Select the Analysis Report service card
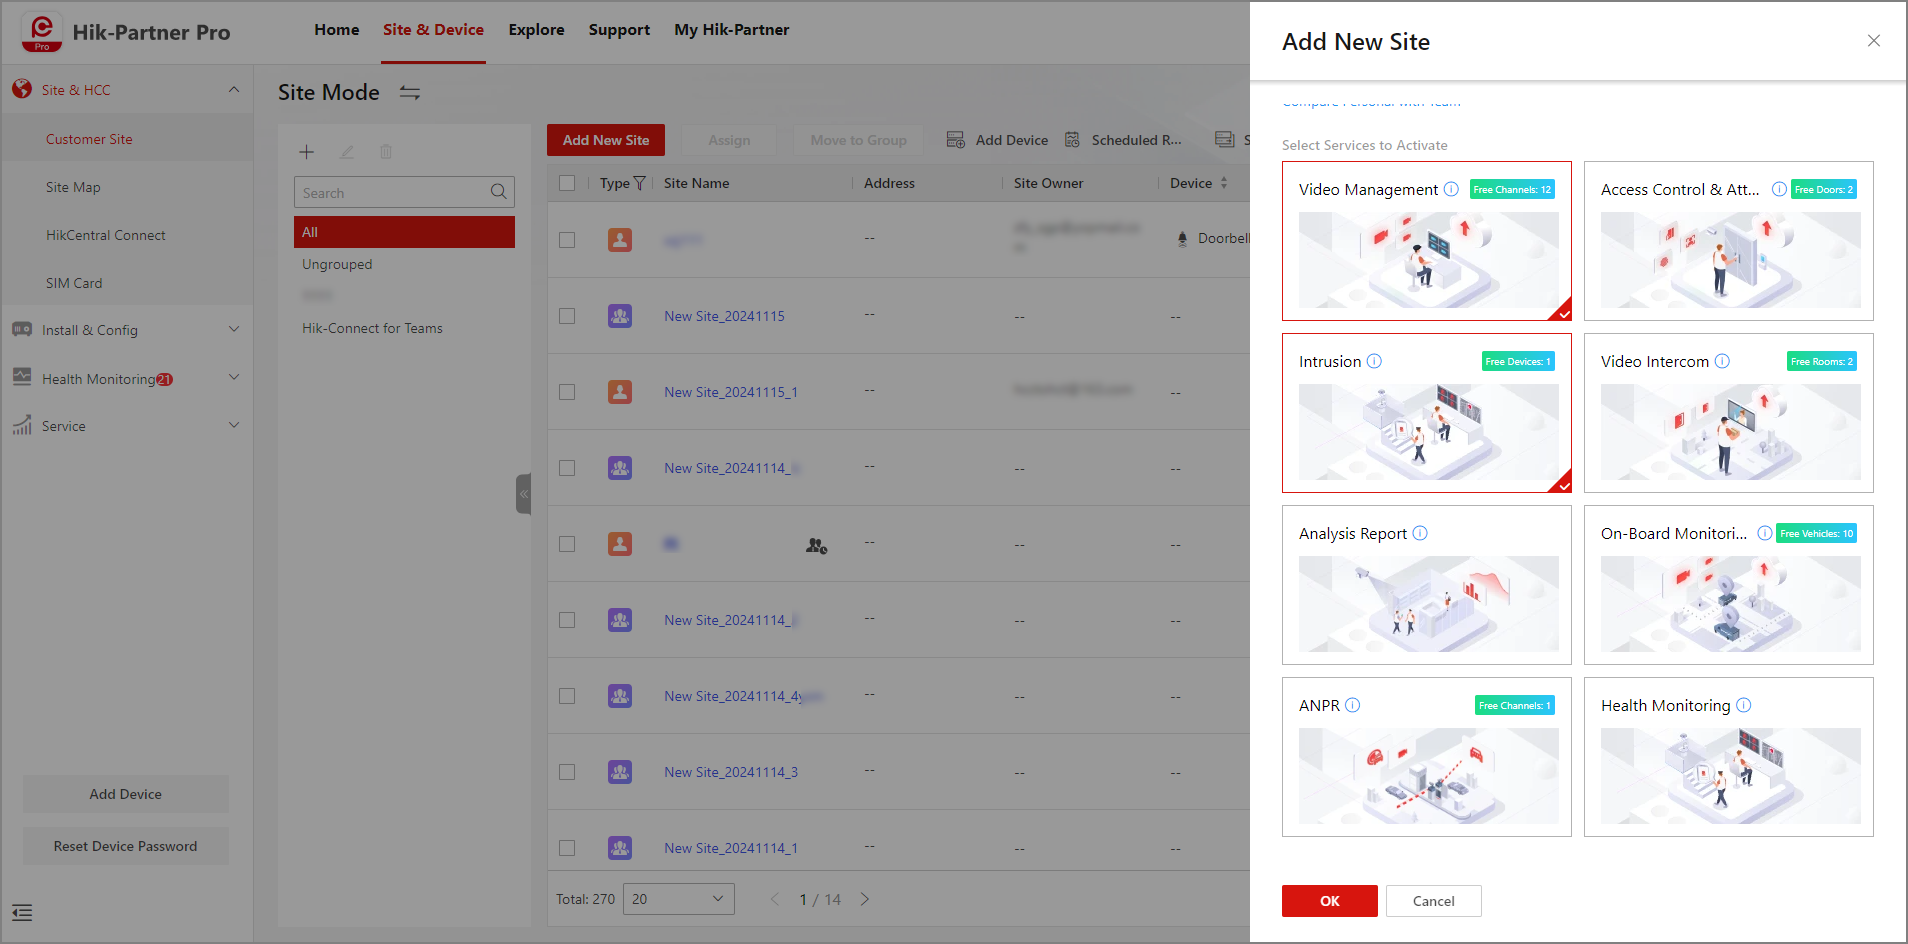The width and height of the screenshot is (1908, 944). pyautogui.click(x=1427, y=585)
